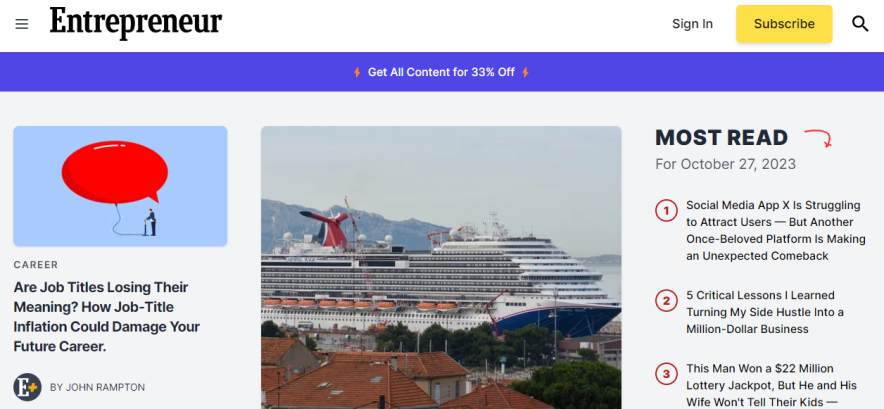Screen dimensions: 884x409
Task: Open the Get All Content for 33% Off promo
Action: pyautogui.click(x=441, y=72)
